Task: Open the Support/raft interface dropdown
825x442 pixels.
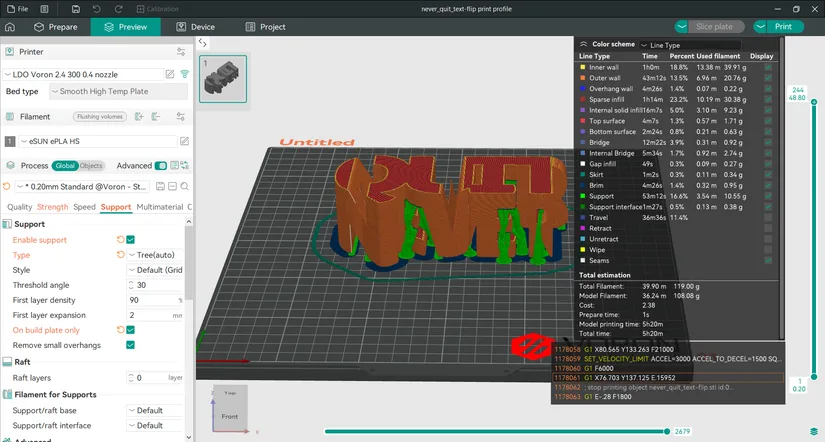Action: (x=155, y=426)
